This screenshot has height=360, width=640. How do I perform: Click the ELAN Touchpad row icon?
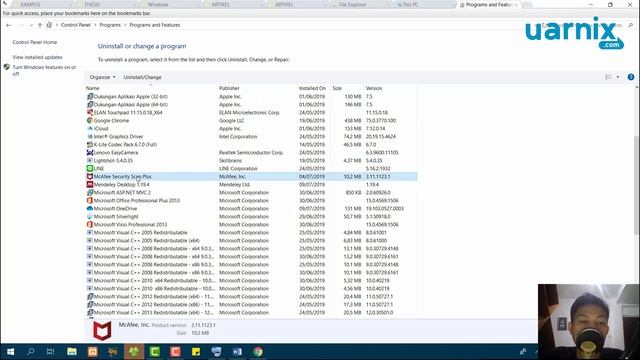tap(90, 113)
